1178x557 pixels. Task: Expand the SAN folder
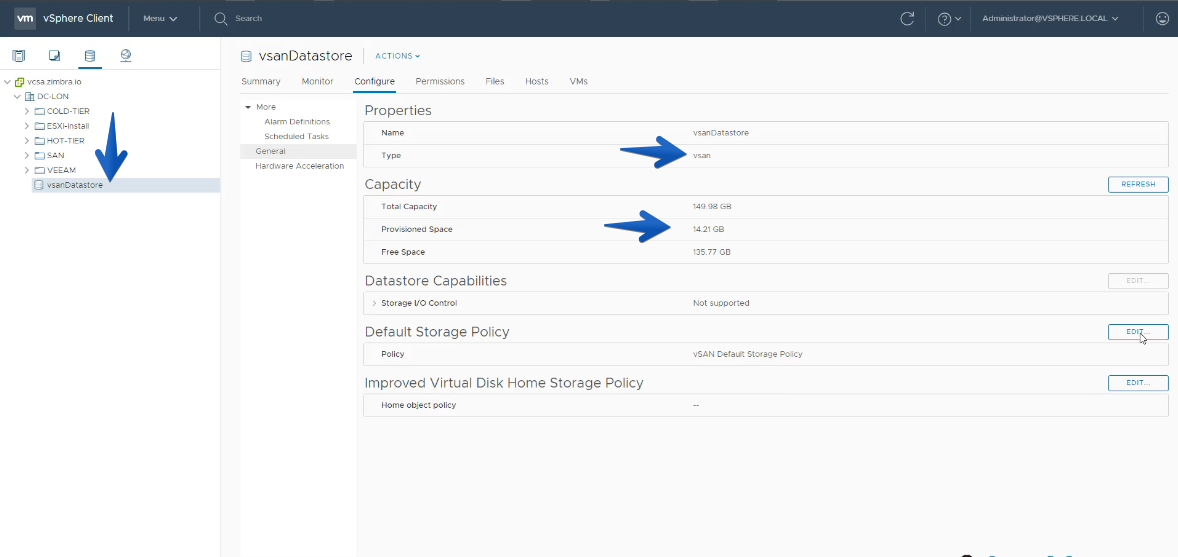28,156
